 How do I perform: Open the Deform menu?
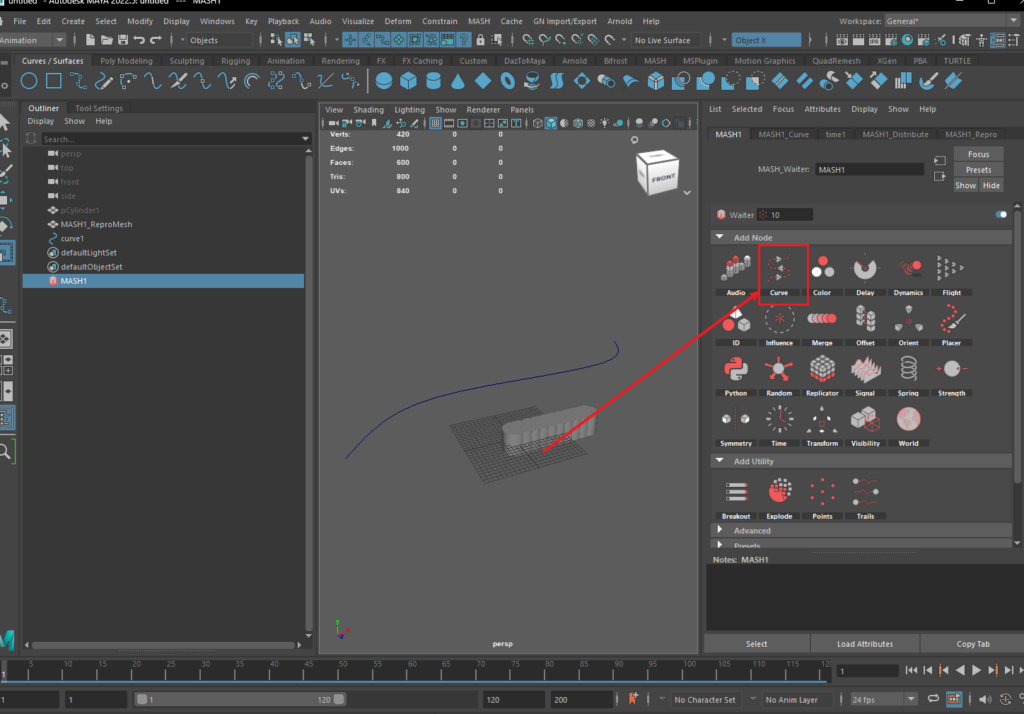[x=398, y=21]
